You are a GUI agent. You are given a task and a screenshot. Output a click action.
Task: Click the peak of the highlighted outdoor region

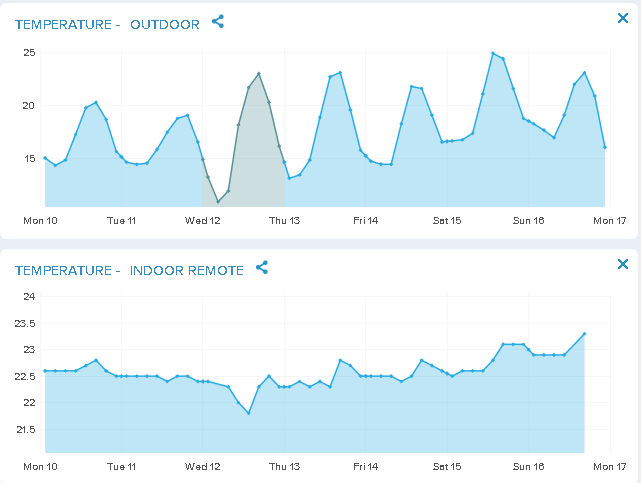click(259, 73)
